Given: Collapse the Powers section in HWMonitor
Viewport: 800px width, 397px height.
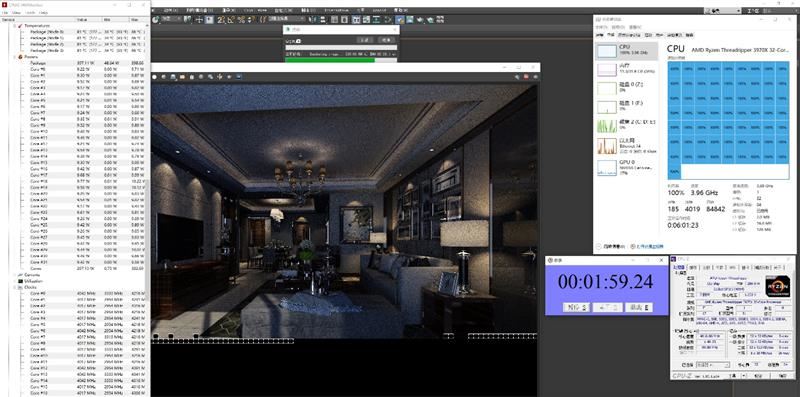Looking at the screenshot, I should [15, 57].
